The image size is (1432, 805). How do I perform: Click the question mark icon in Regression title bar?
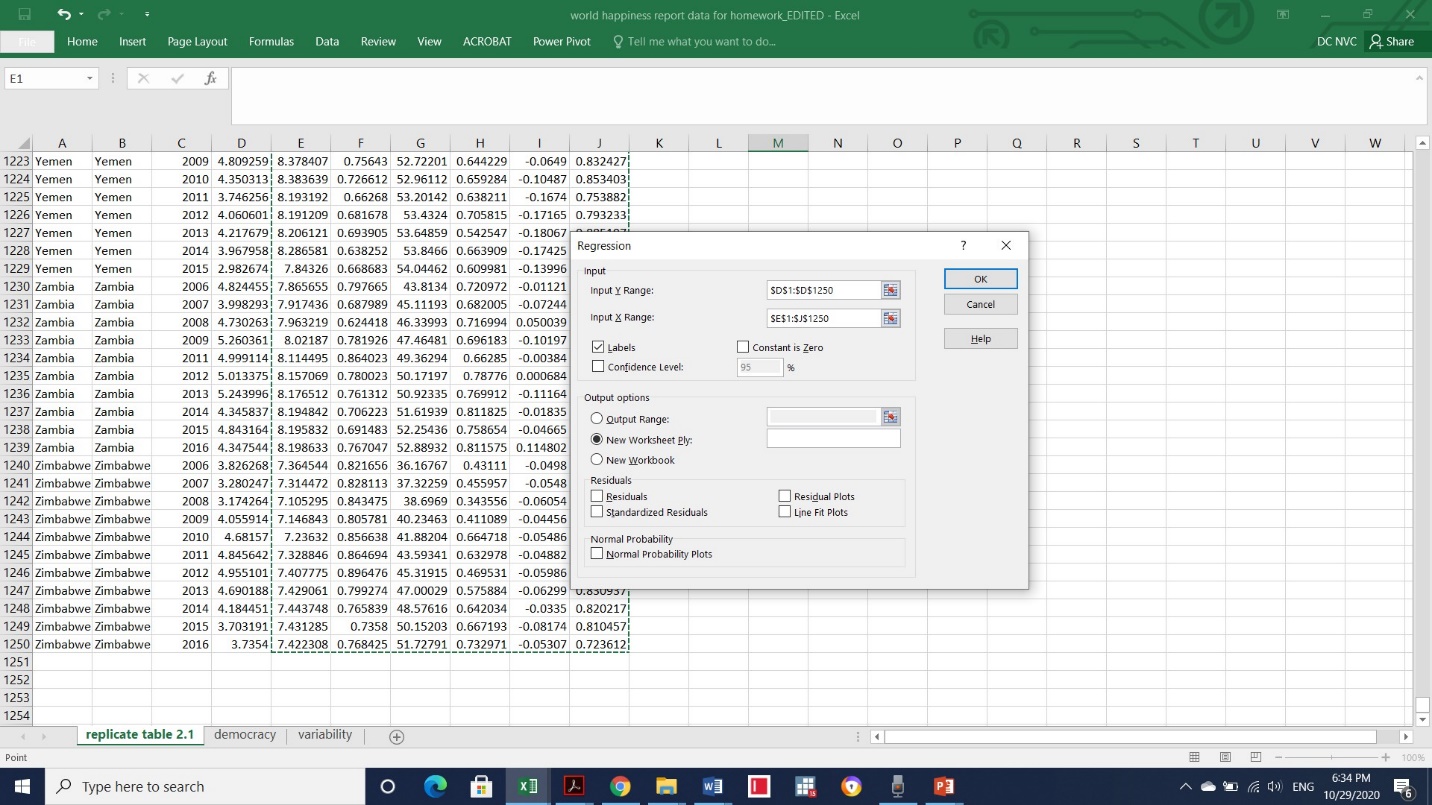pos(964,245)
